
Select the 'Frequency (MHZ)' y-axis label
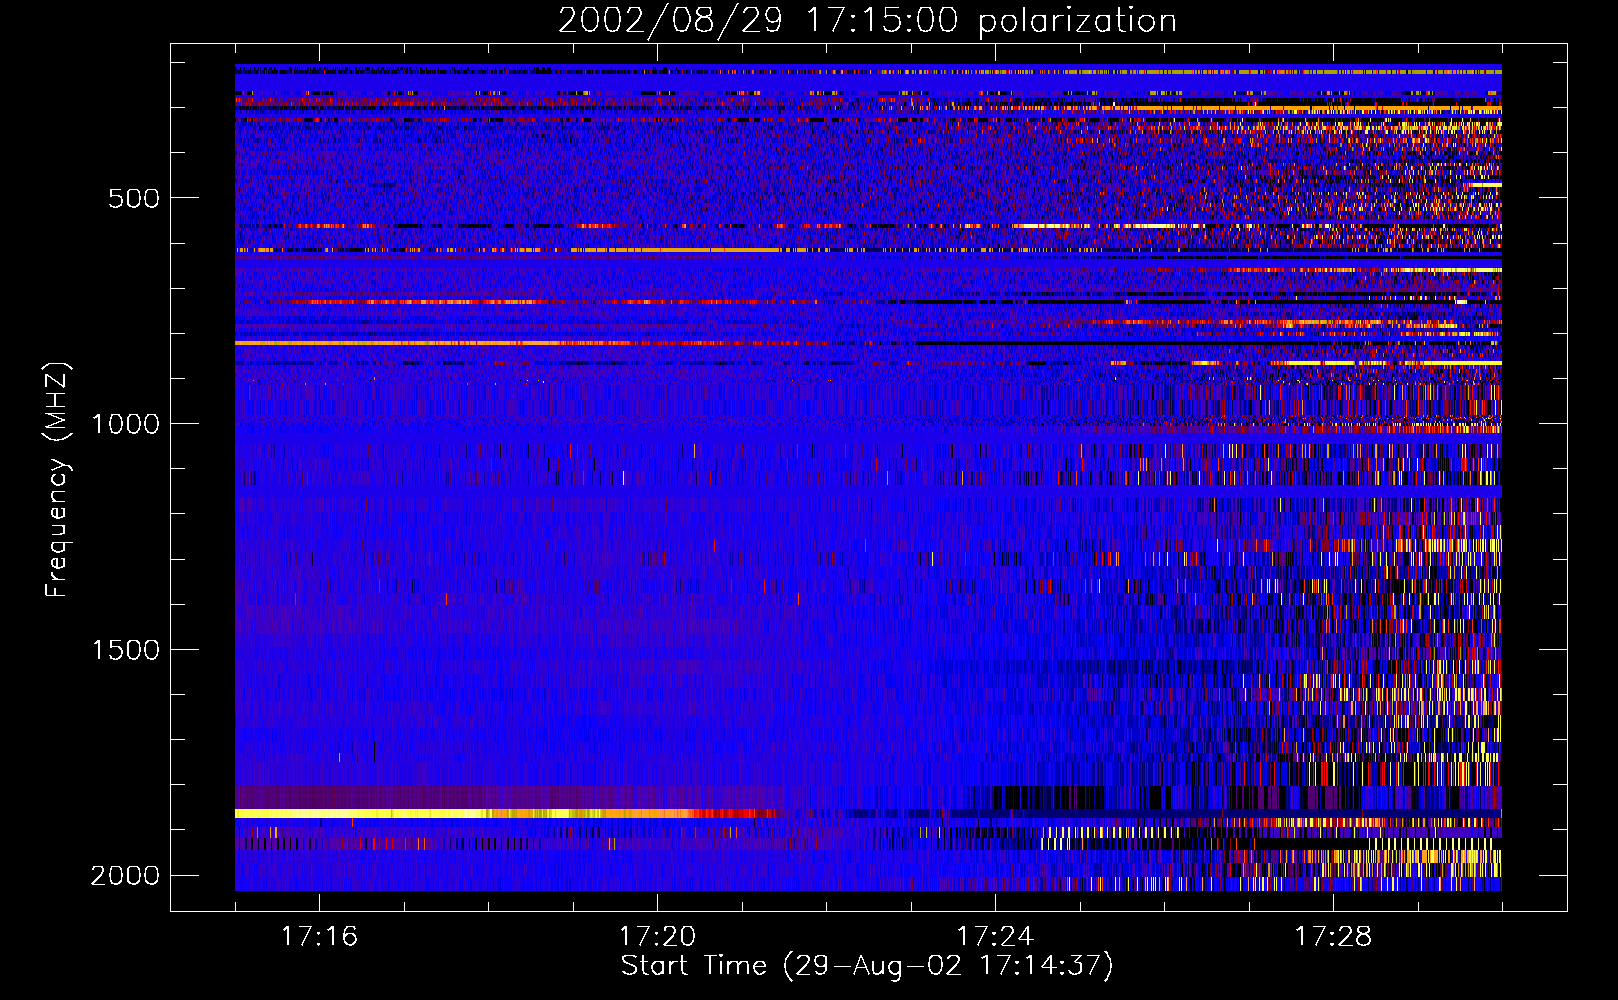click(57, 480)
